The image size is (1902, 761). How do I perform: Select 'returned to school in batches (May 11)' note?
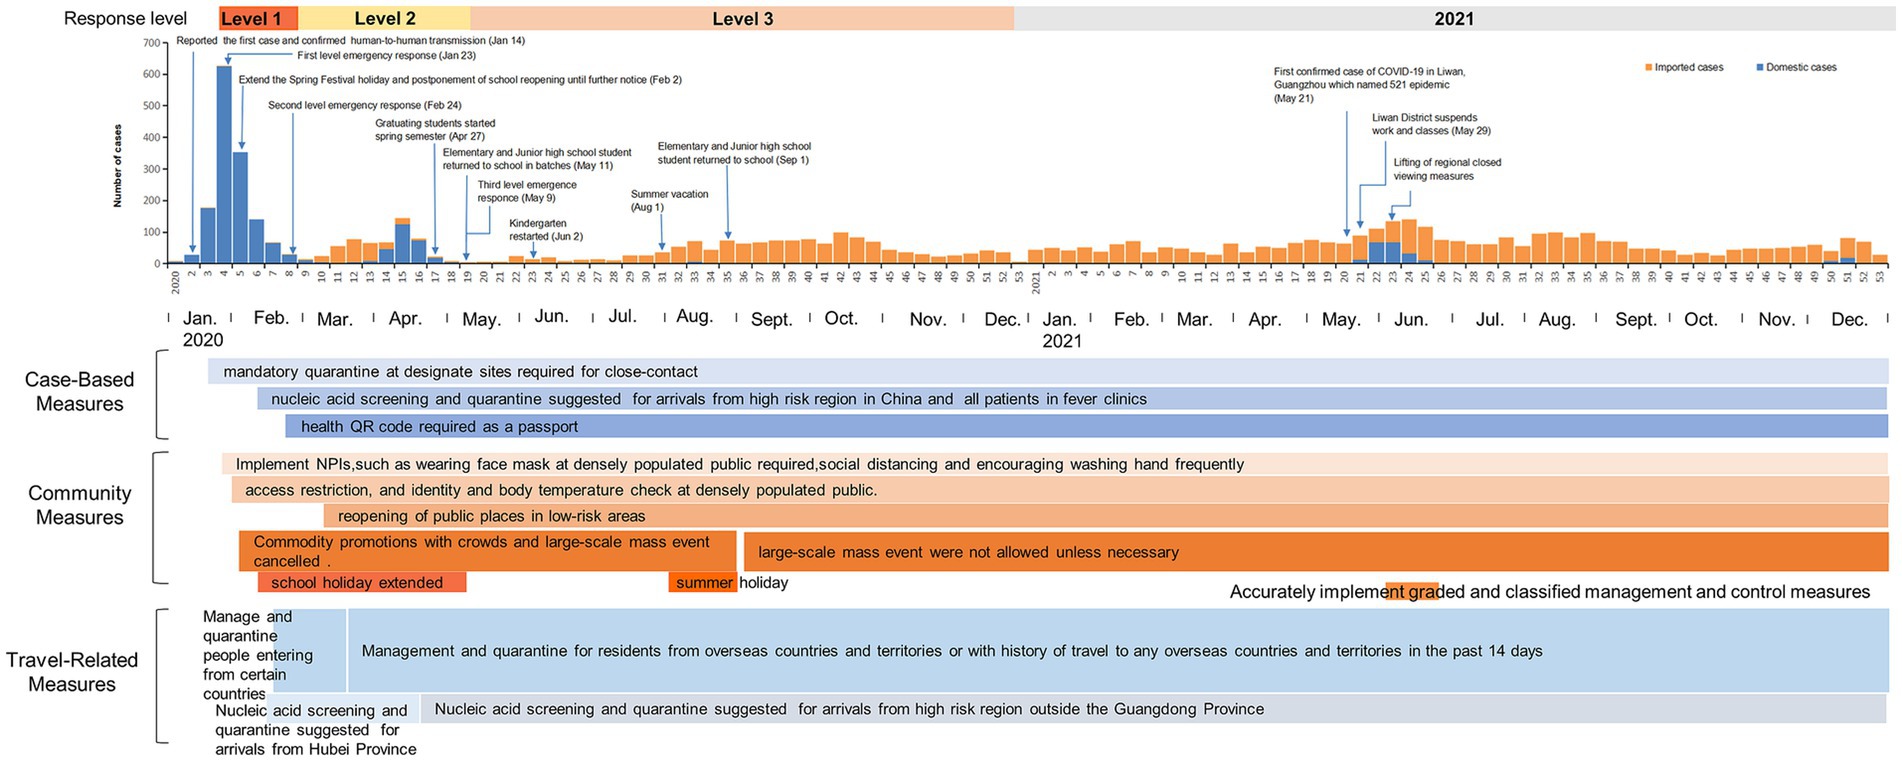coord(537,159)
